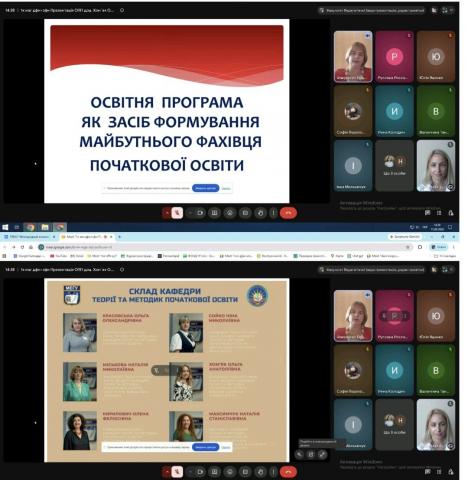
Task: Click the first Chrome icon on the taskbar
Action: coord(30,227)
